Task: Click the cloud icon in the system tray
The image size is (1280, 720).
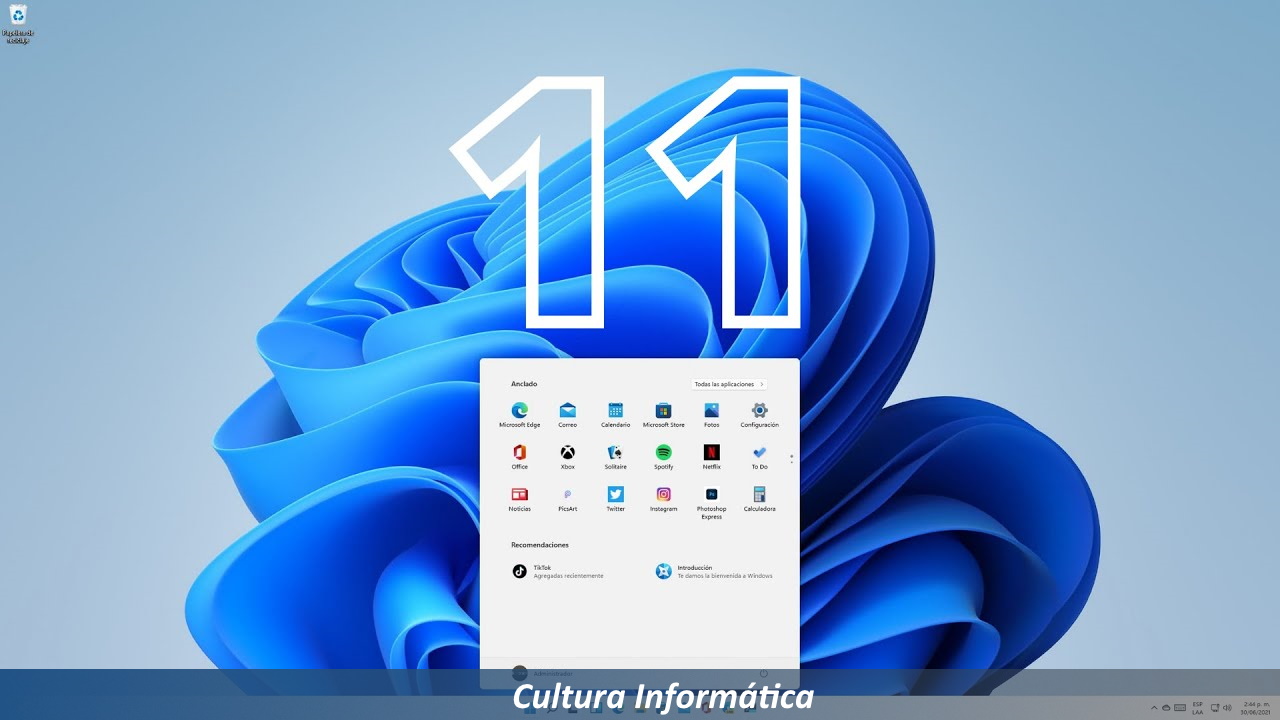Action: 1166,708
